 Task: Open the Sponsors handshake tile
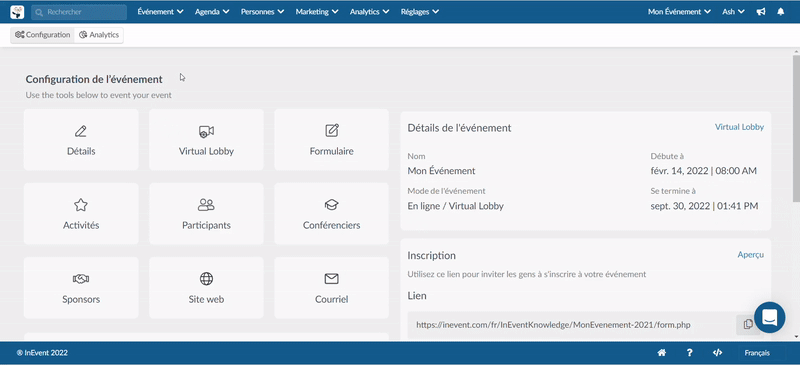tap(81, 287)
